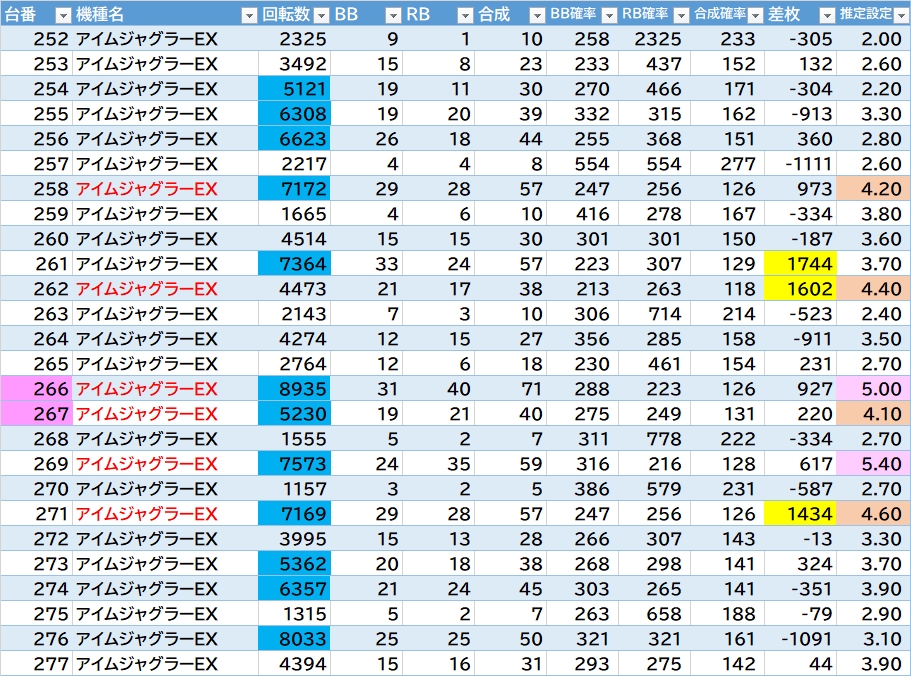The image size is (911, 676).
Task: Select the RB確率 2325 cell in row 252
Action: click(x=655, y=39)
